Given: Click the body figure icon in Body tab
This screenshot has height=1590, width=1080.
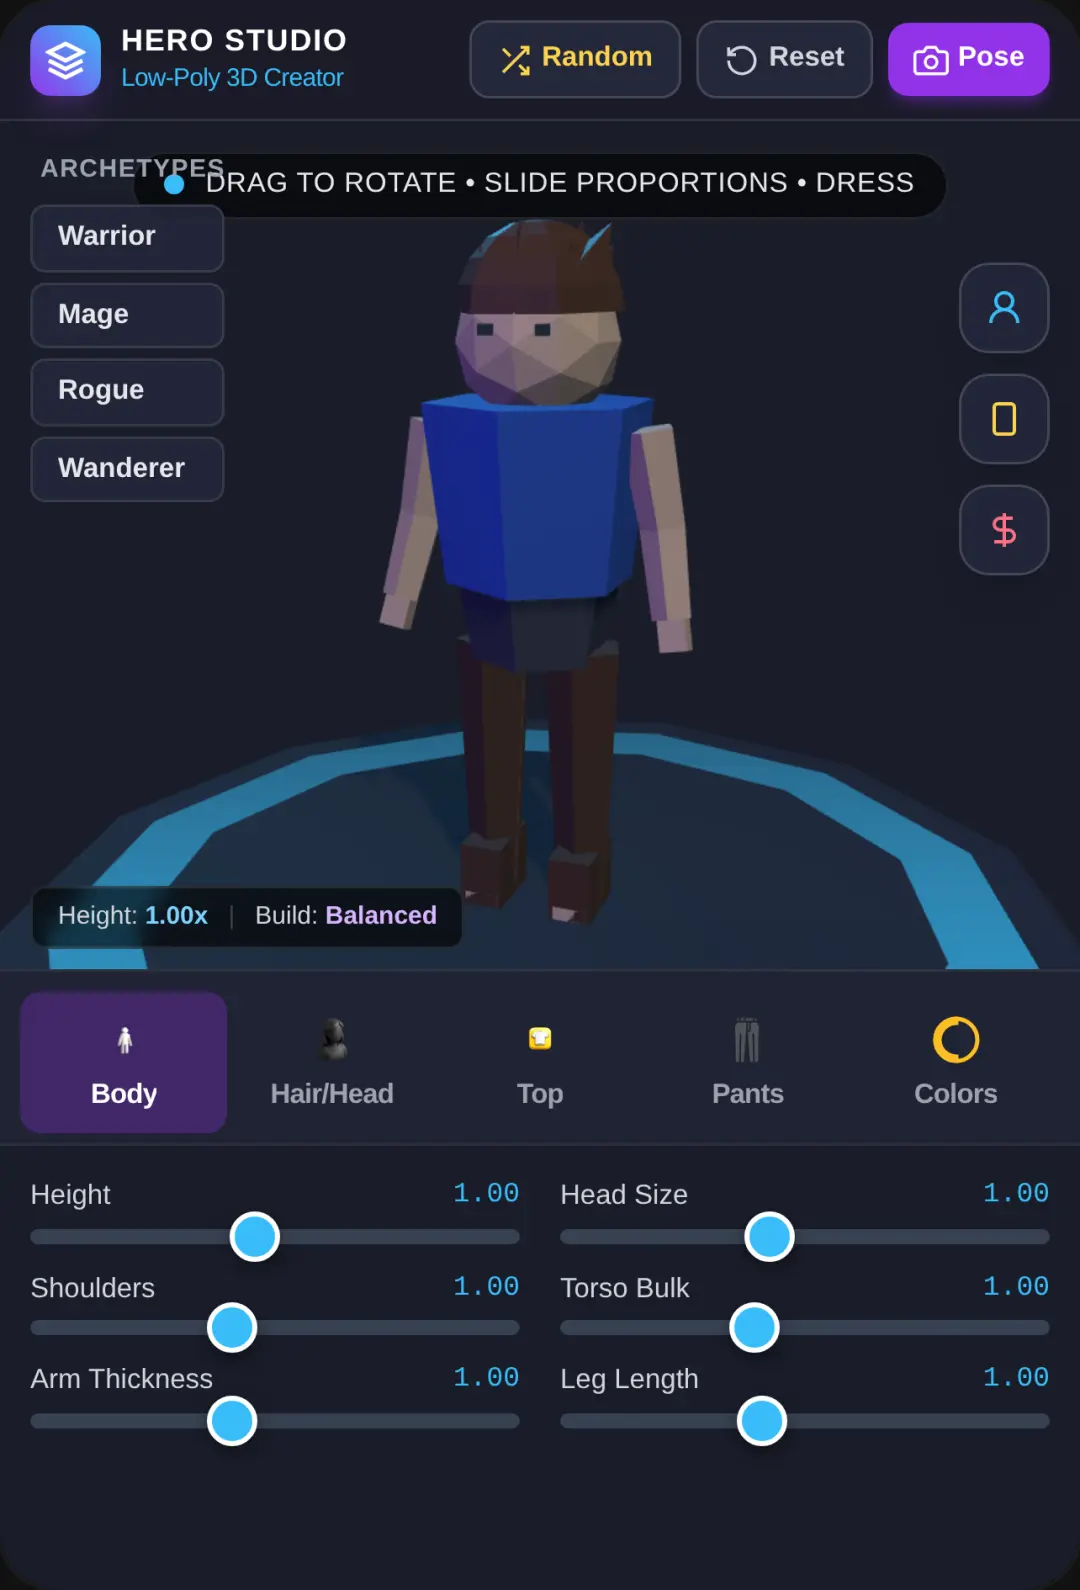Looking at the screenshot, I should (x=124, y=1041).
